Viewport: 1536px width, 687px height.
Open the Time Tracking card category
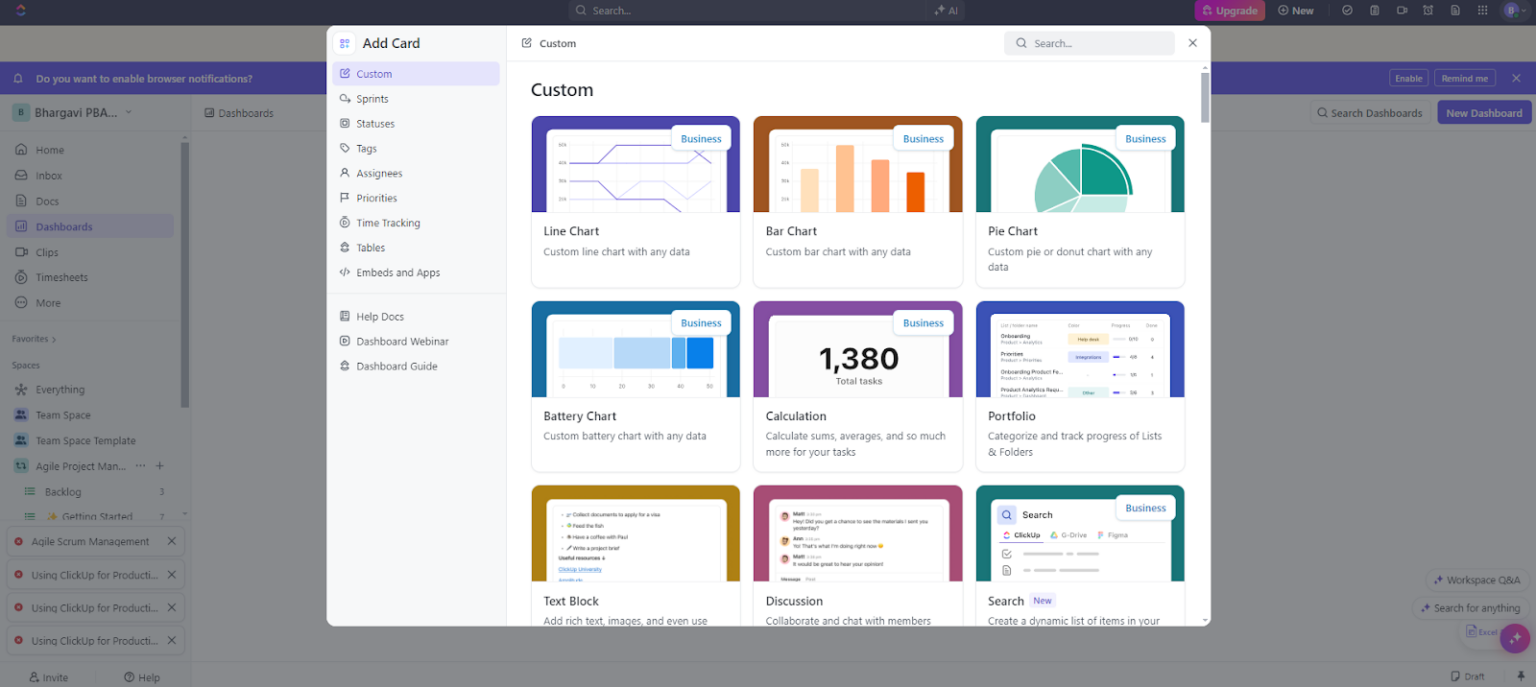tap(389, 222)
